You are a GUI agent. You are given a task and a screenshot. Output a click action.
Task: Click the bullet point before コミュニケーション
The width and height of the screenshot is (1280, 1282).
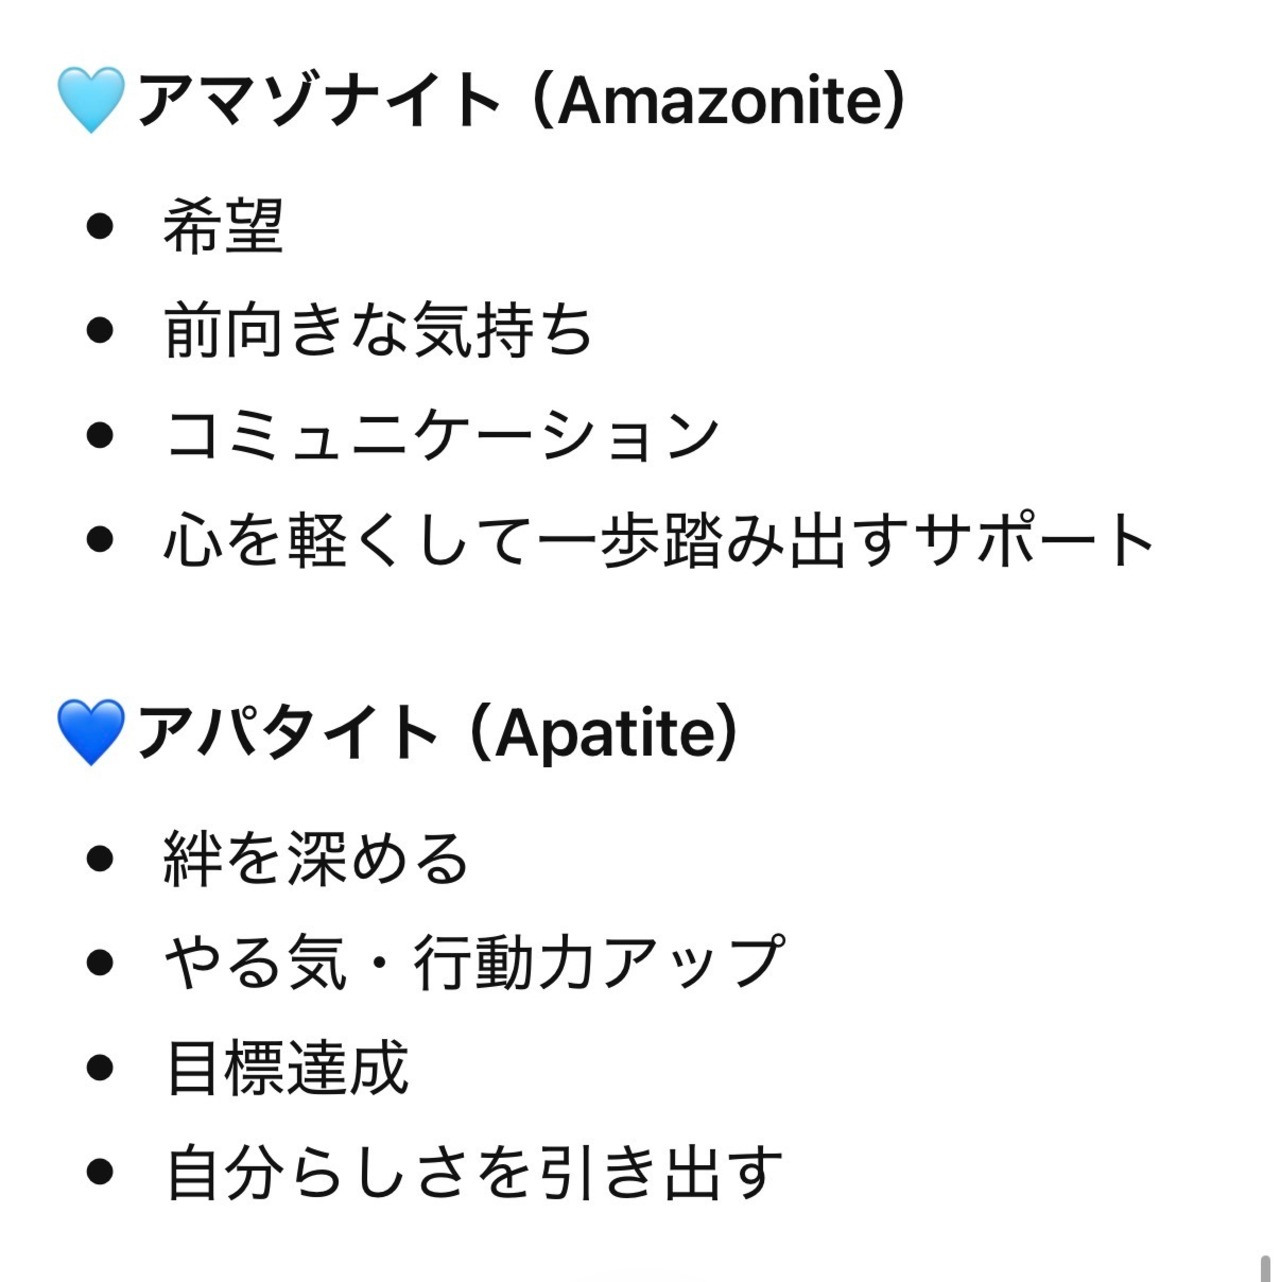pyautogui.click(x=100, y=436)
